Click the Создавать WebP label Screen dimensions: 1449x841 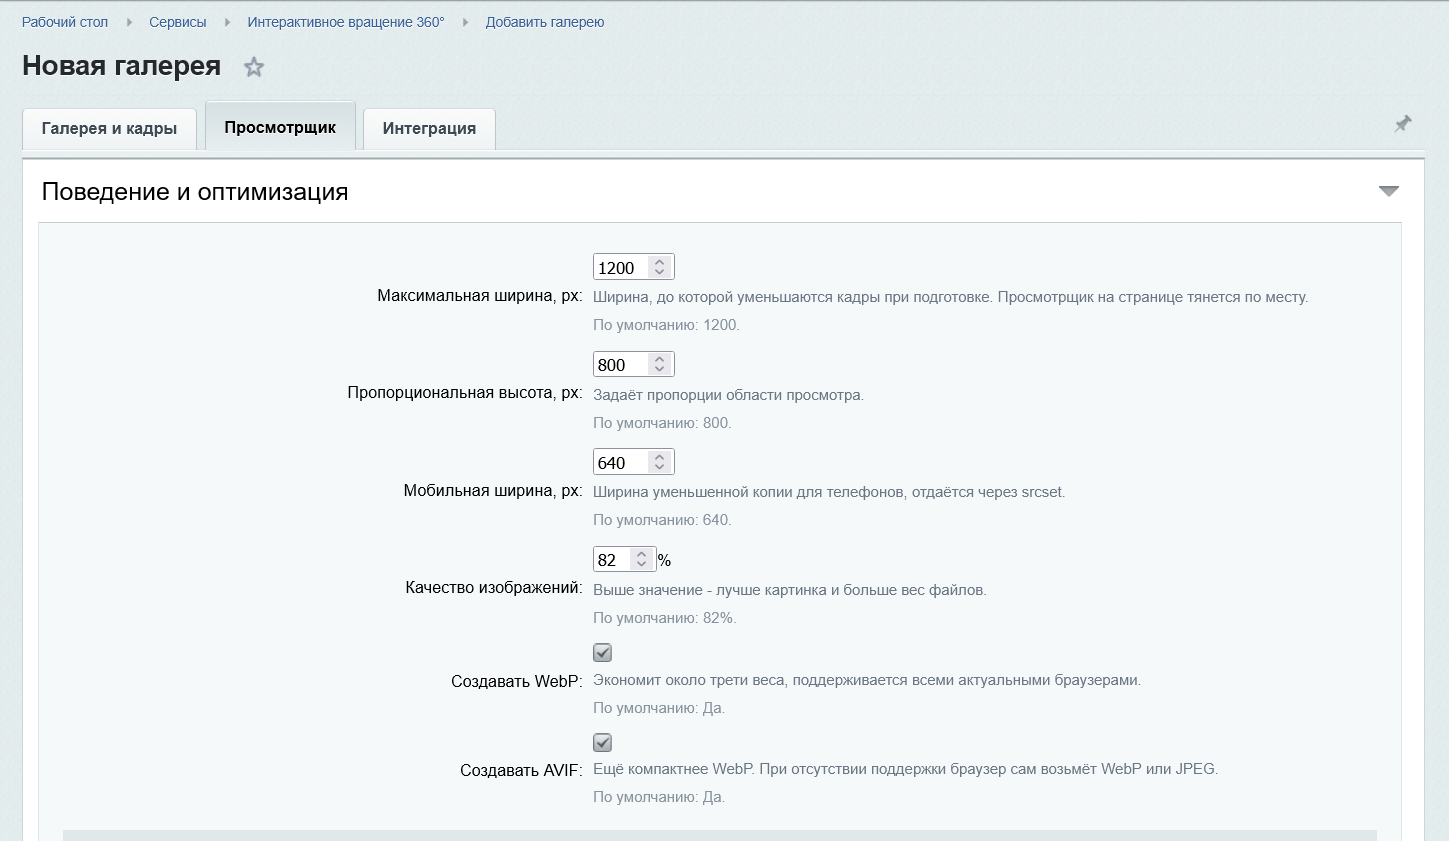pyautogui.click(x=517, y=681)
